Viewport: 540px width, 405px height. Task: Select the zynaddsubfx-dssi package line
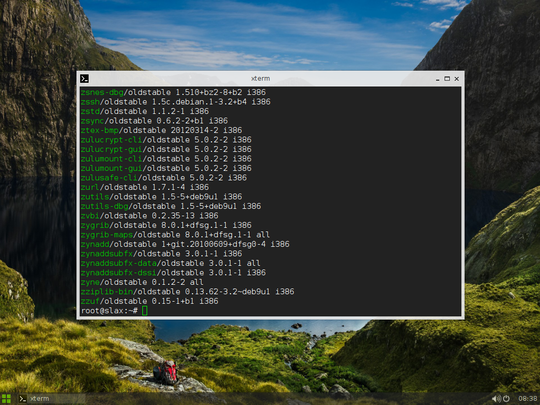pos(173,272)
